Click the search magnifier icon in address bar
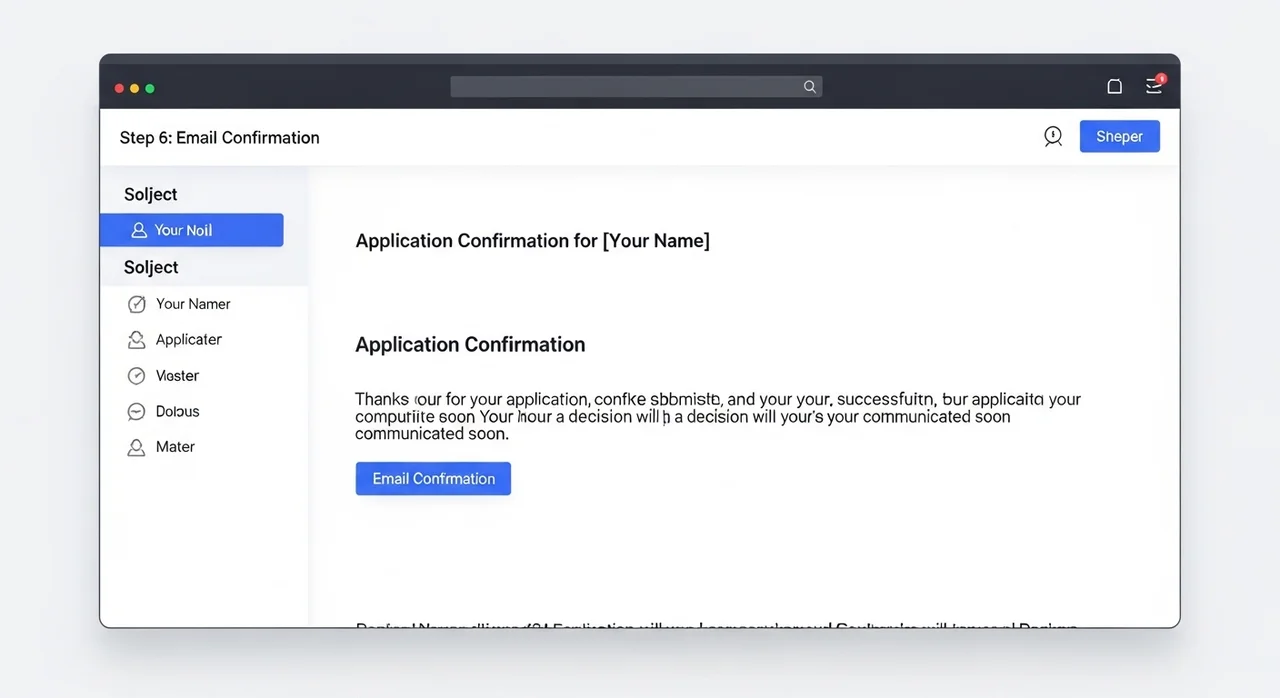Viewport: 1280px width, 698px height. [x=810, y=87]
